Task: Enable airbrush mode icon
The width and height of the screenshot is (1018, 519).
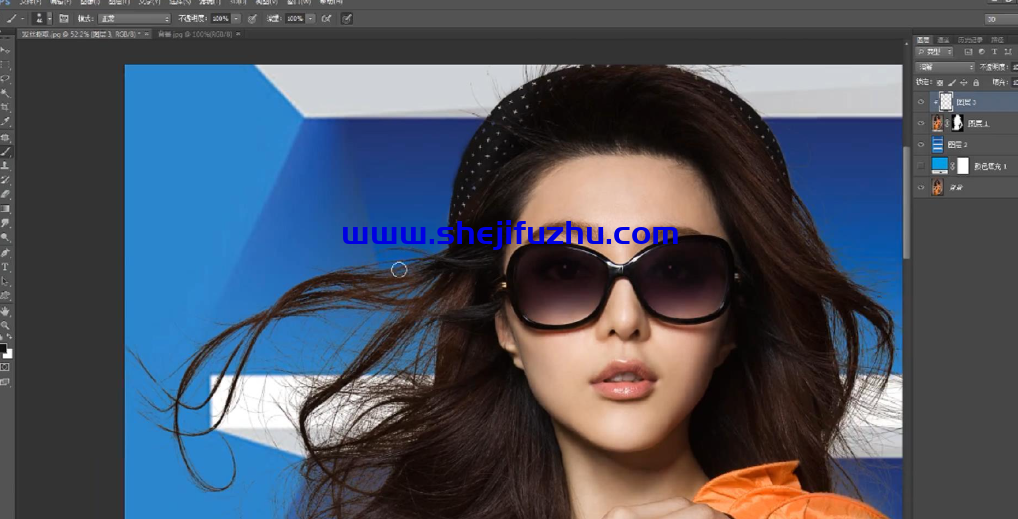Action: click(327, 18)
